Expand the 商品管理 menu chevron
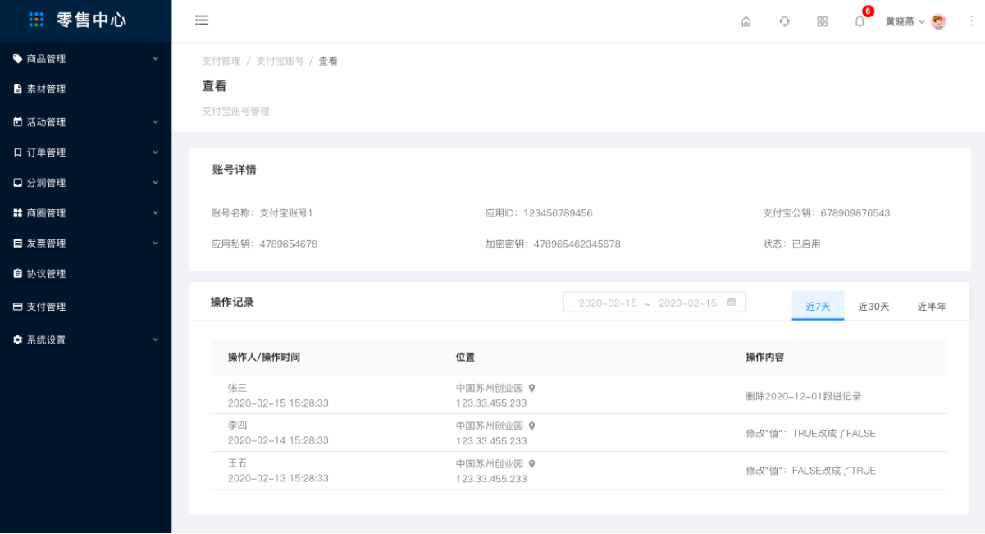The image size is (985, 534). click(155, 59)
